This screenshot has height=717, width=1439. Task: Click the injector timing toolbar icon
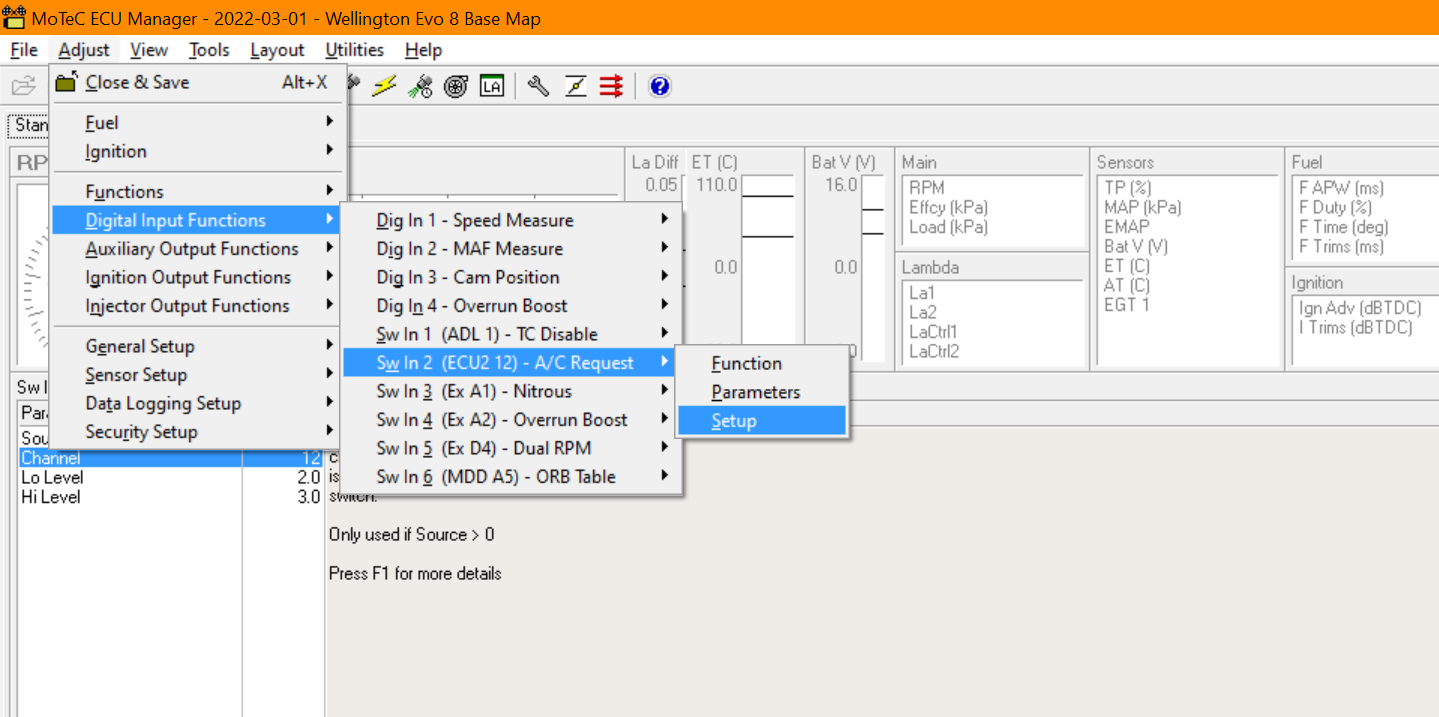(420, 87)
